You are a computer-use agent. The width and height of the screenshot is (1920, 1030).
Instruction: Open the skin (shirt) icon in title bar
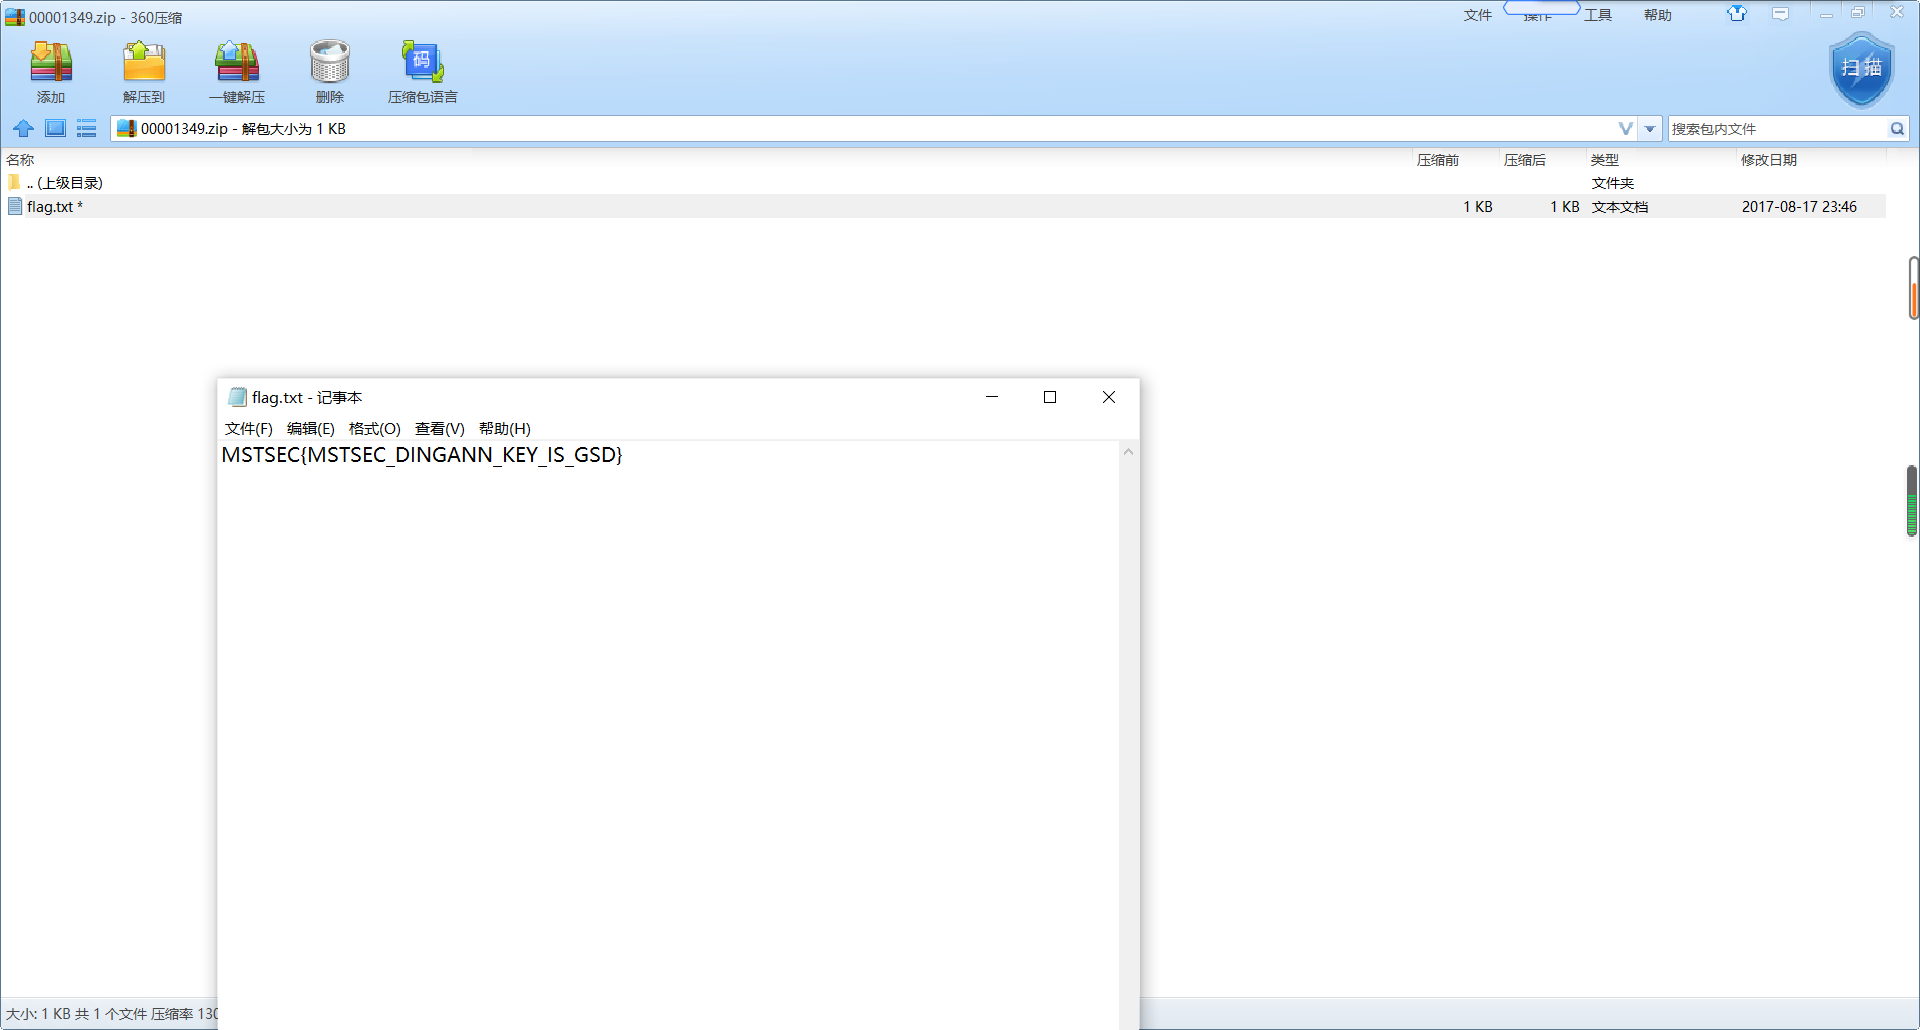pyautogui.click(x=1737, y=14)
